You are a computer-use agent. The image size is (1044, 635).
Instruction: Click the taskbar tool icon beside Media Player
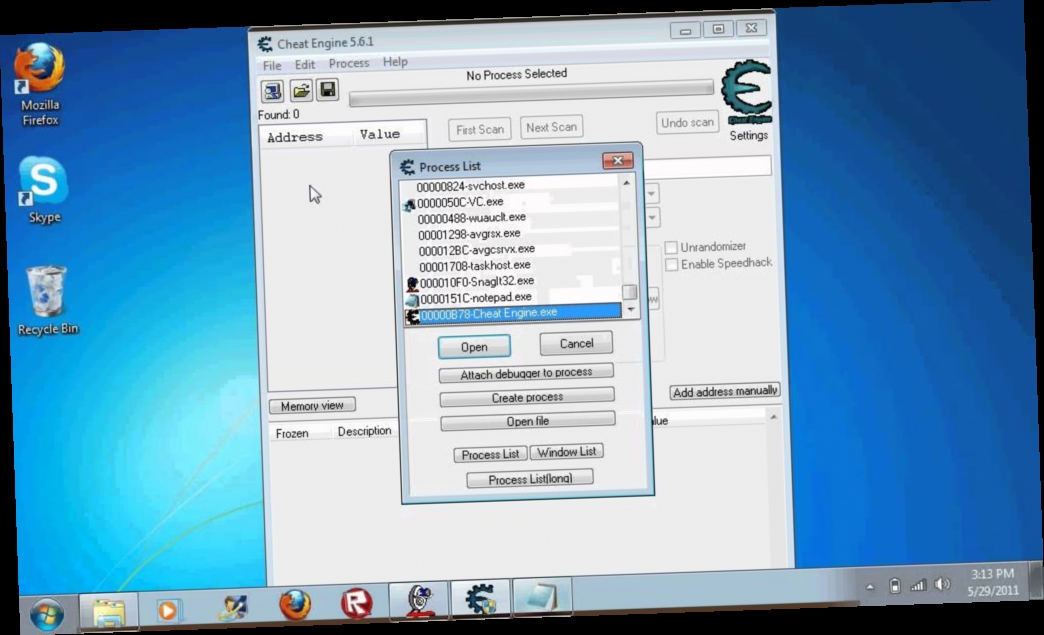pos(232,608)
